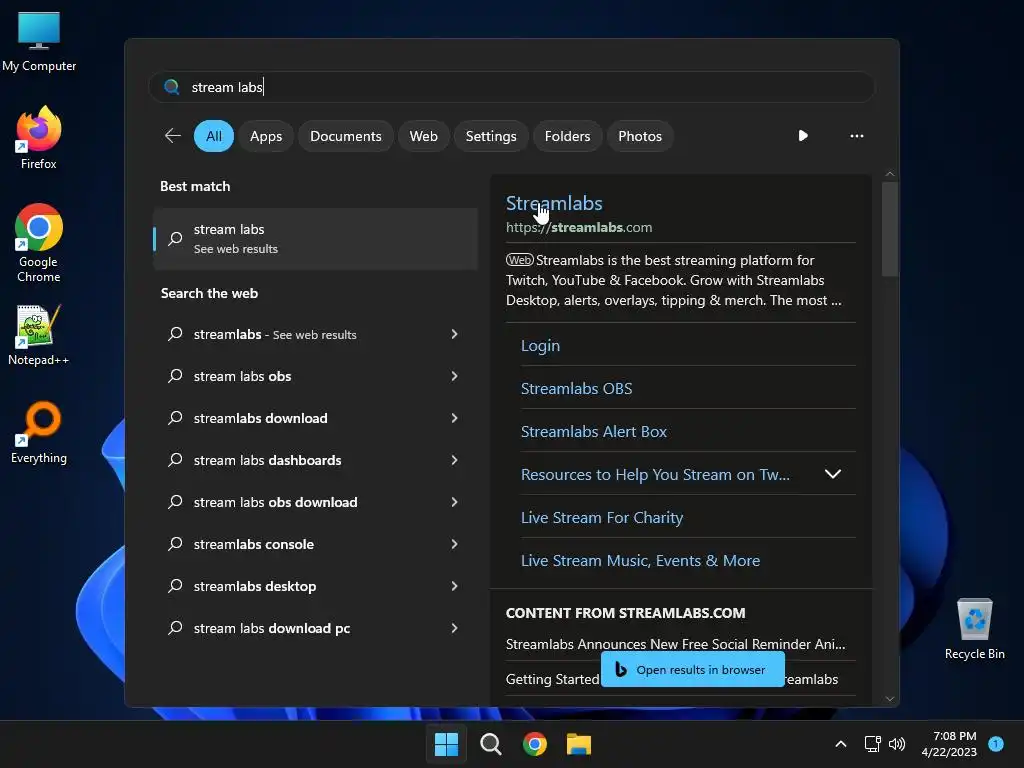
Task: Open network status tray icon
Action: point(872,744)
